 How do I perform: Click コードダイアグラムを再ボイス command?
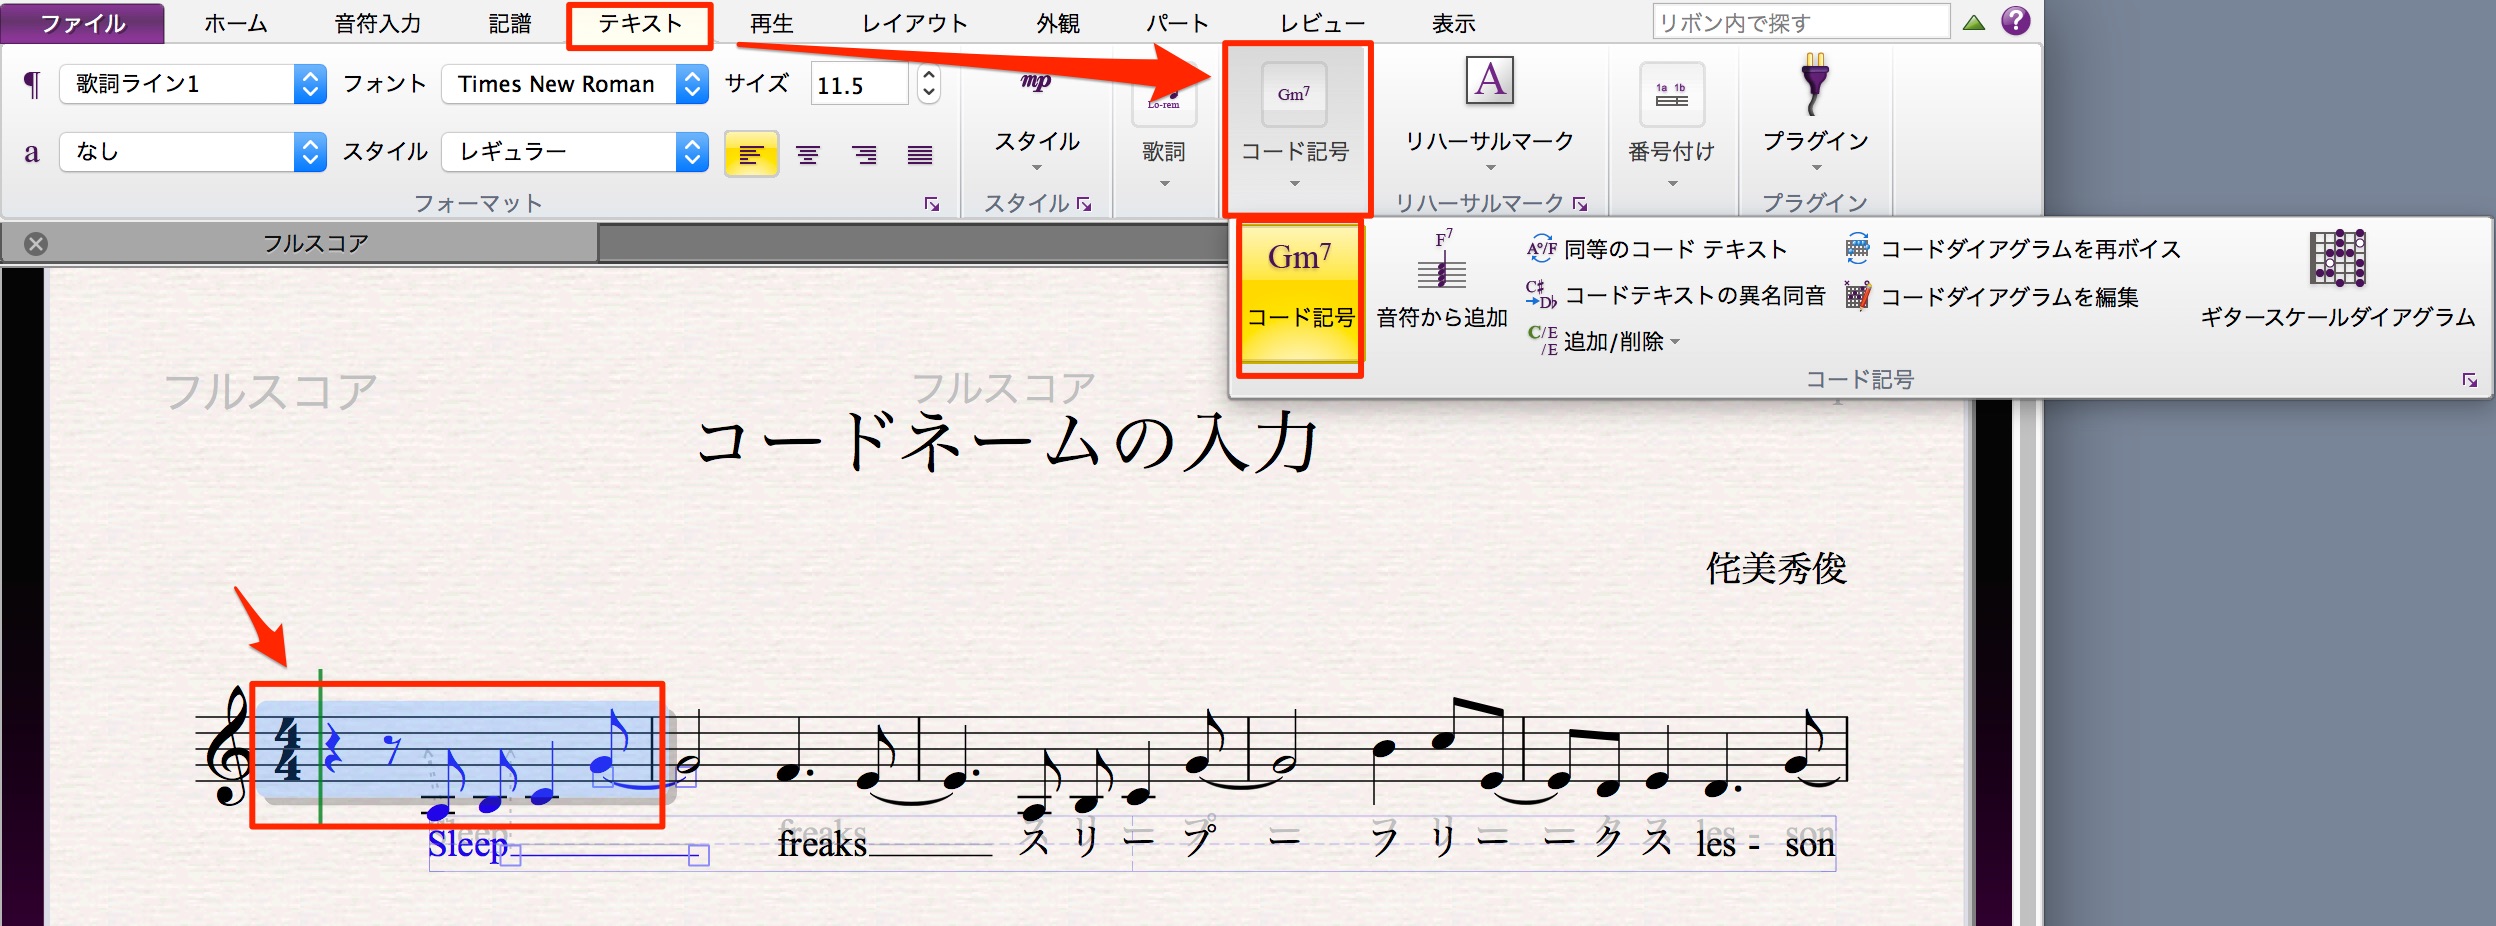(2013, 249)
